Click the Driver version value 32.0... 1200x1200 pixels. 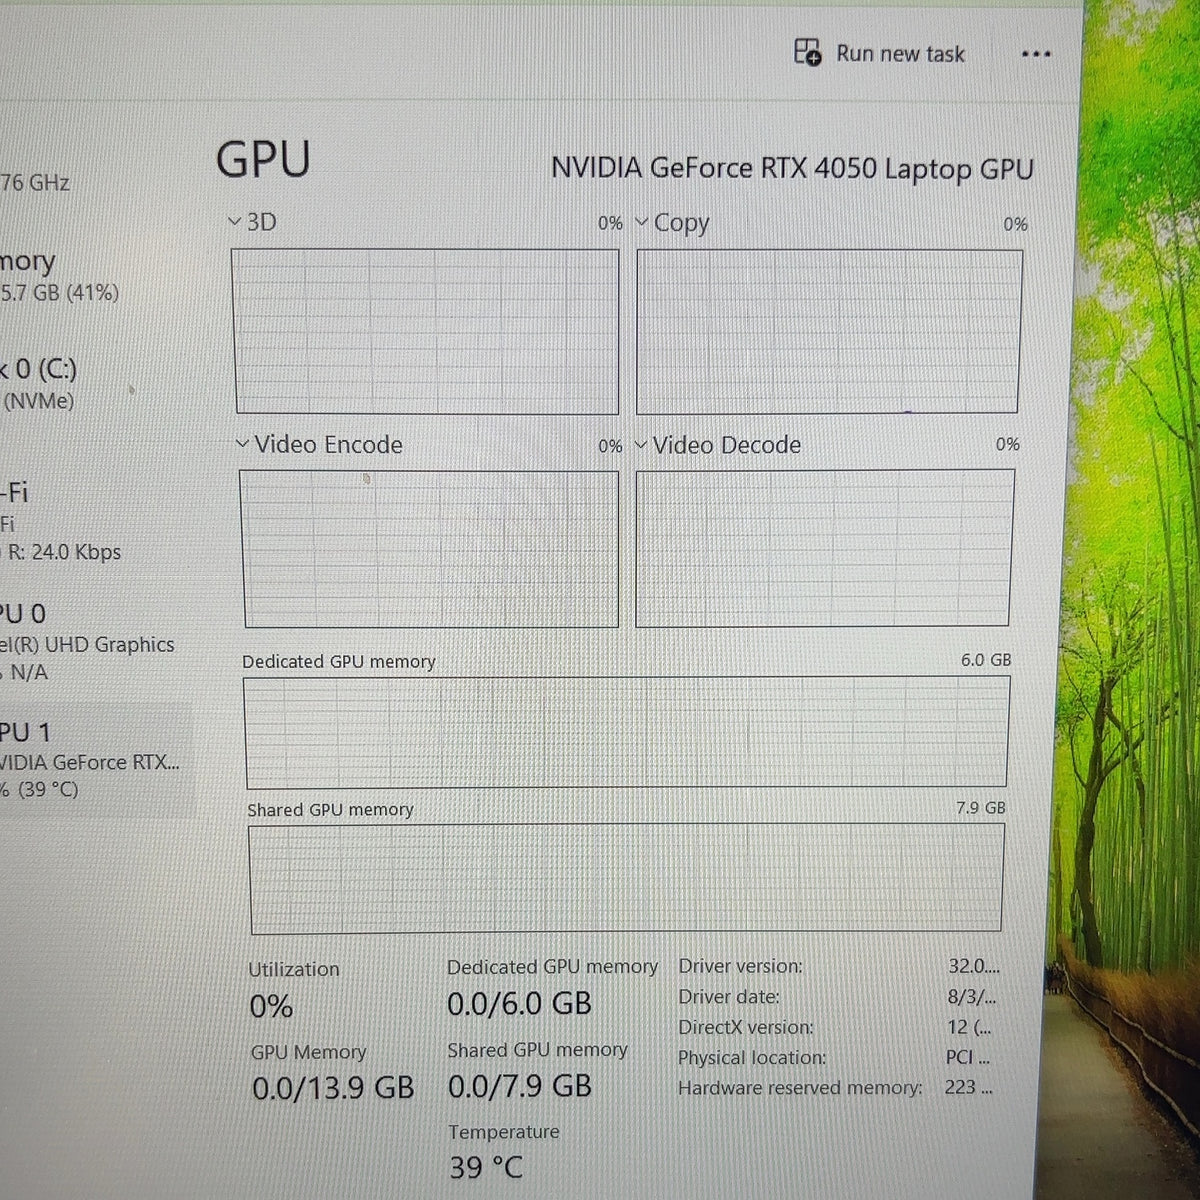(973, 966)
